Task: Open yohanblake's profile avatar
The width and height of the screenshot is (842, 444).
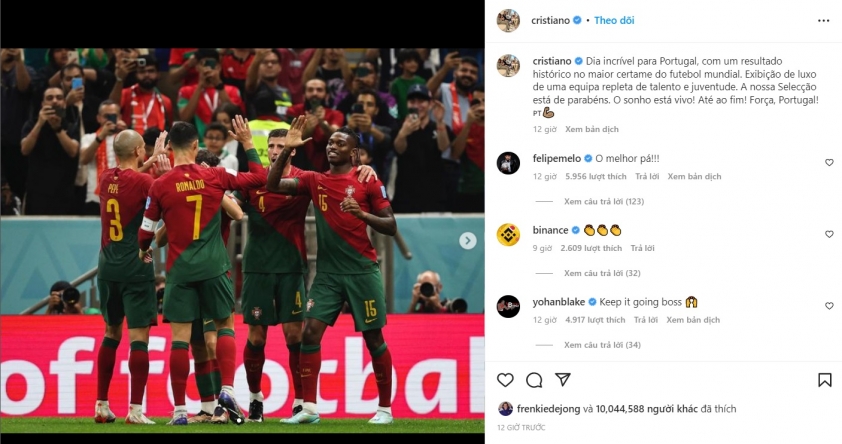Action: click(508, 307)
